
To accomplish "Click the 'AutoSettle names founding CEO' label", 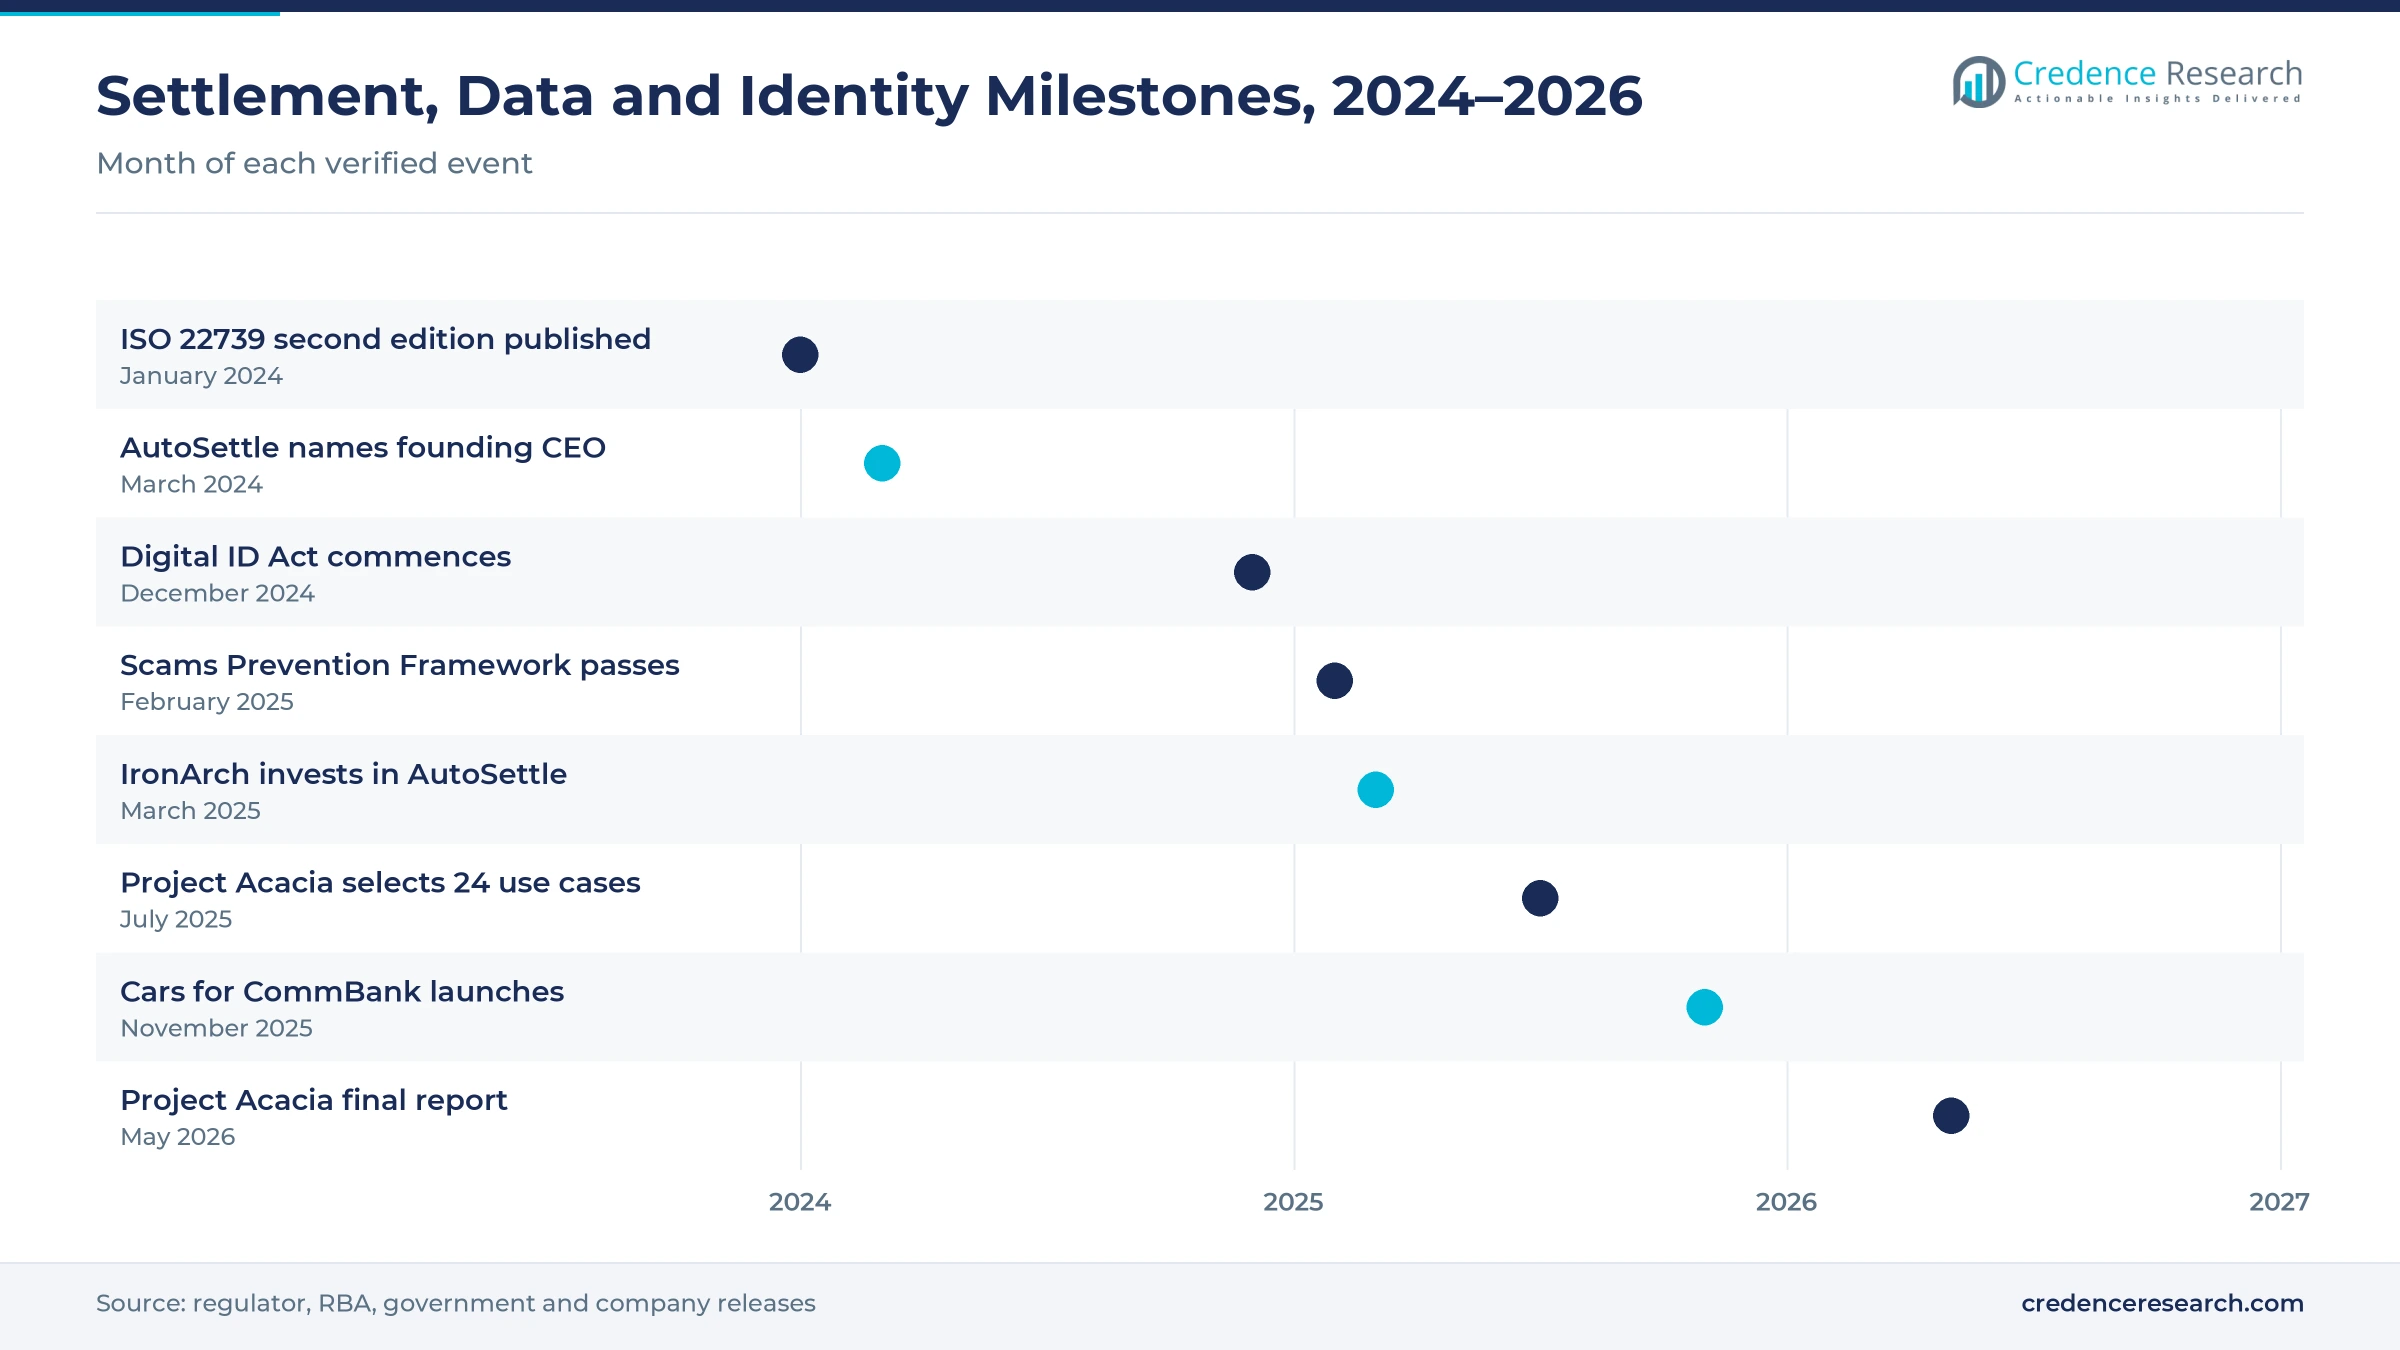I will [363, 448].
